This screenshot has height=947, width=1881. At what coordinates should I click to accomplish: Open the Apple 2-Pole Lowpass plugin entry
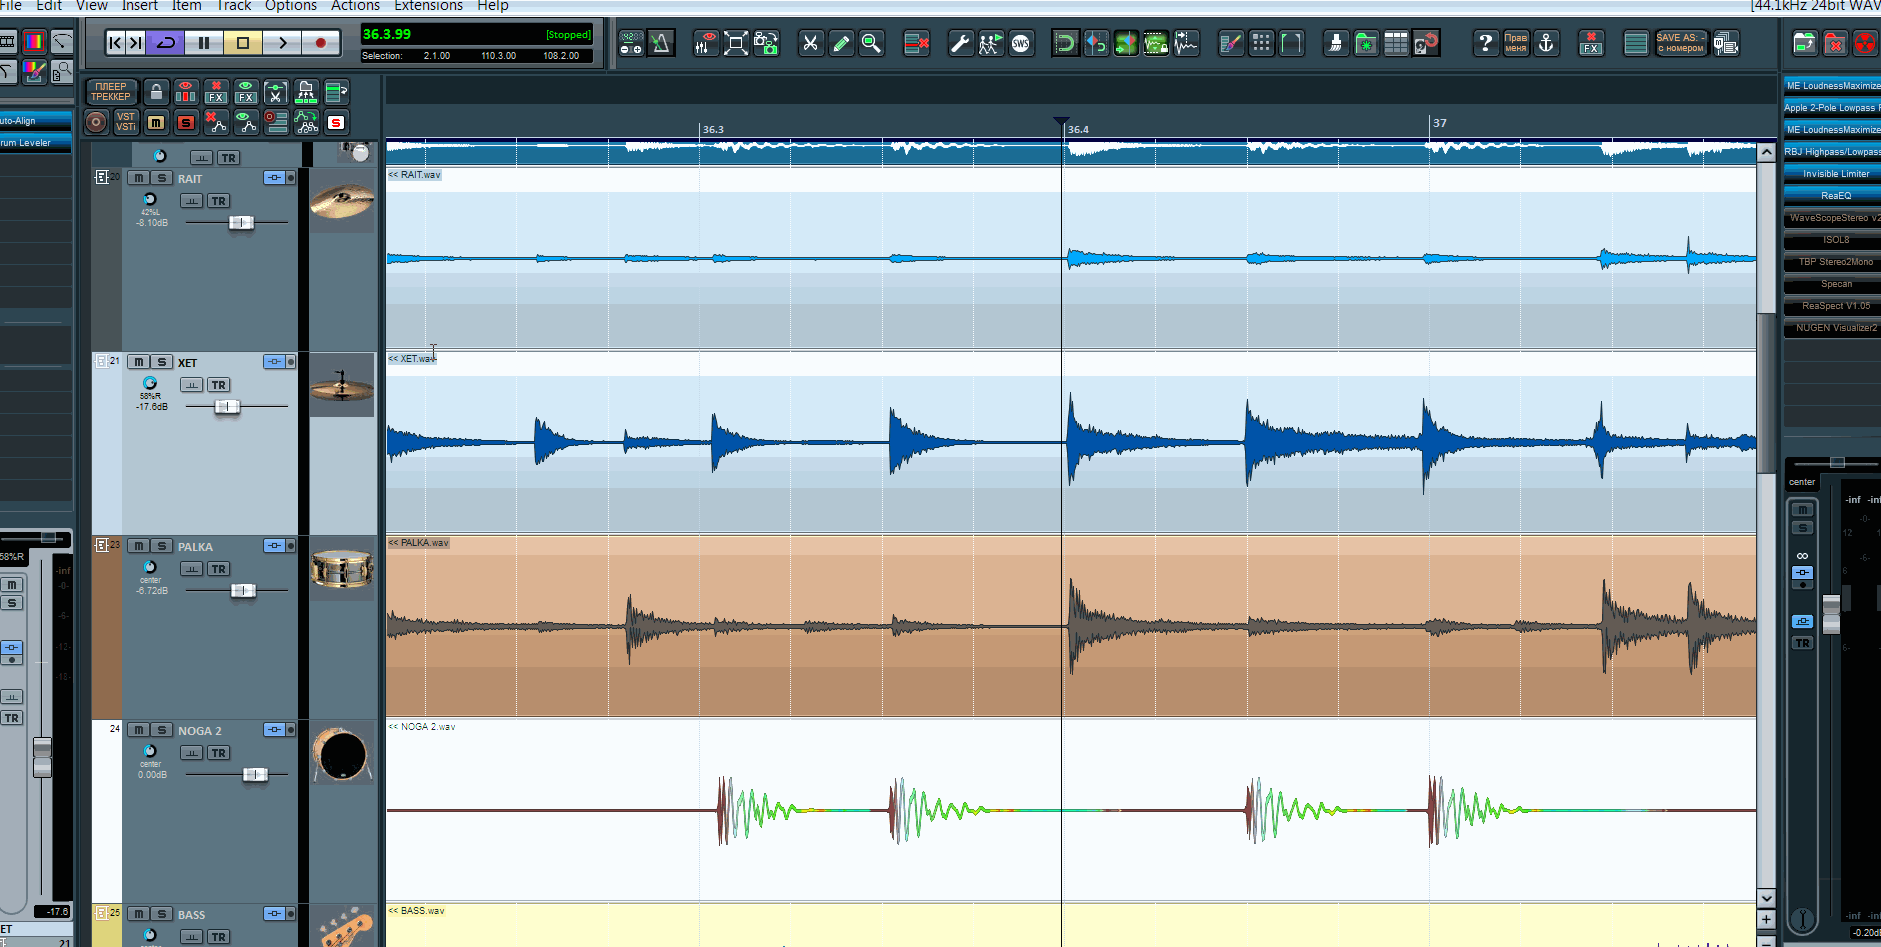click(x=1832, y=108)
